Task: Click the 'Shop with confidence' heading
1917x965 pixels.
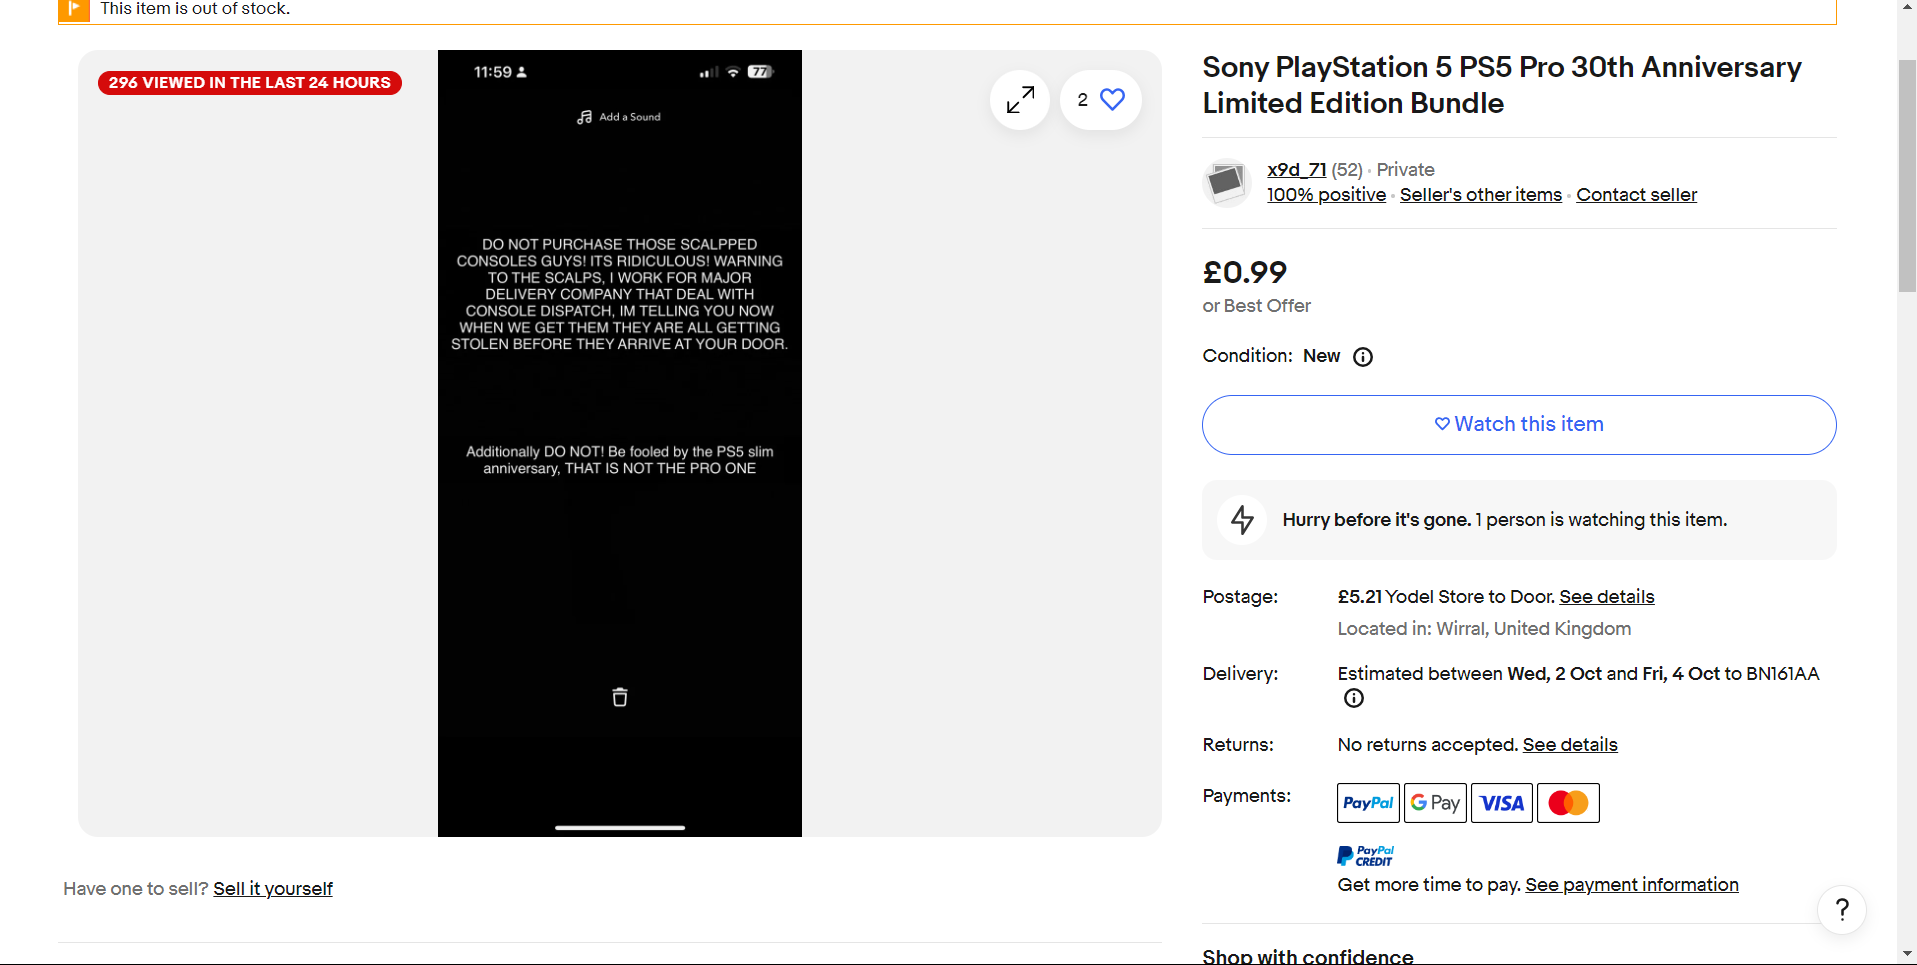Action: (1308, 956)
